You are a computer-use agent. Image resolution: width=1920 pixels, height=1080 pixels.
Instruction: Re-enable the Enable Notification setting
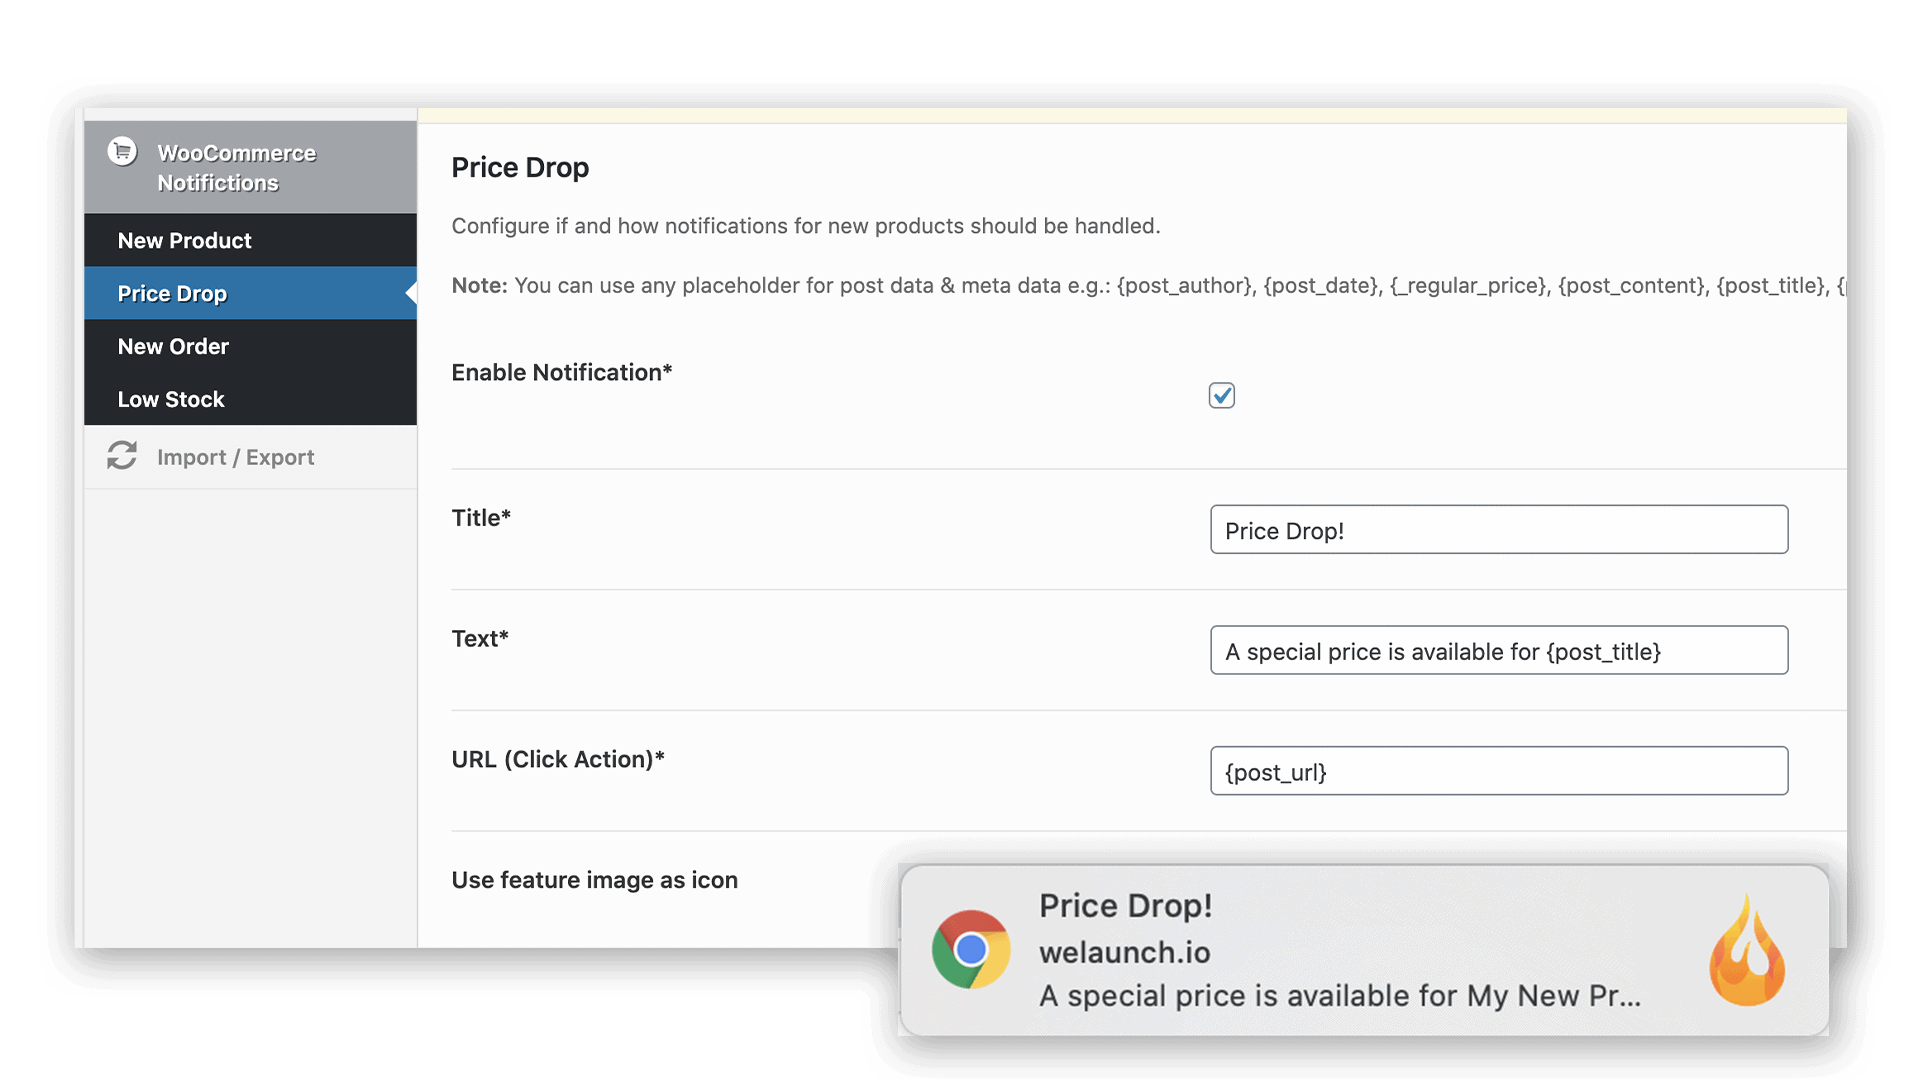coord(1221,395)
